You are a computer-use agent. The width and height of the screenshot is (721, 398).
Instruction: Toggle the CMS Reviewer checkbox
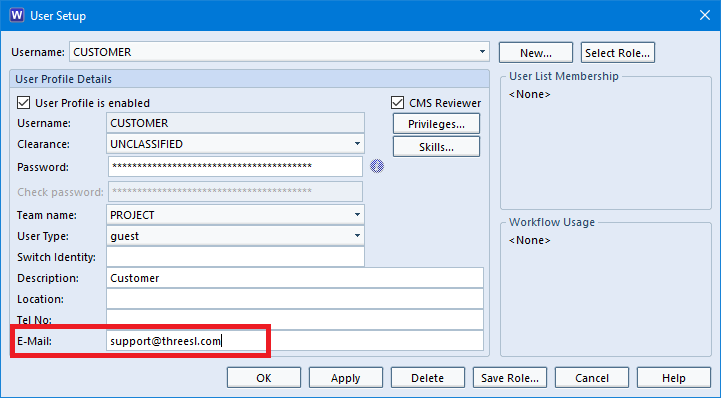click(x=397, y=102)
